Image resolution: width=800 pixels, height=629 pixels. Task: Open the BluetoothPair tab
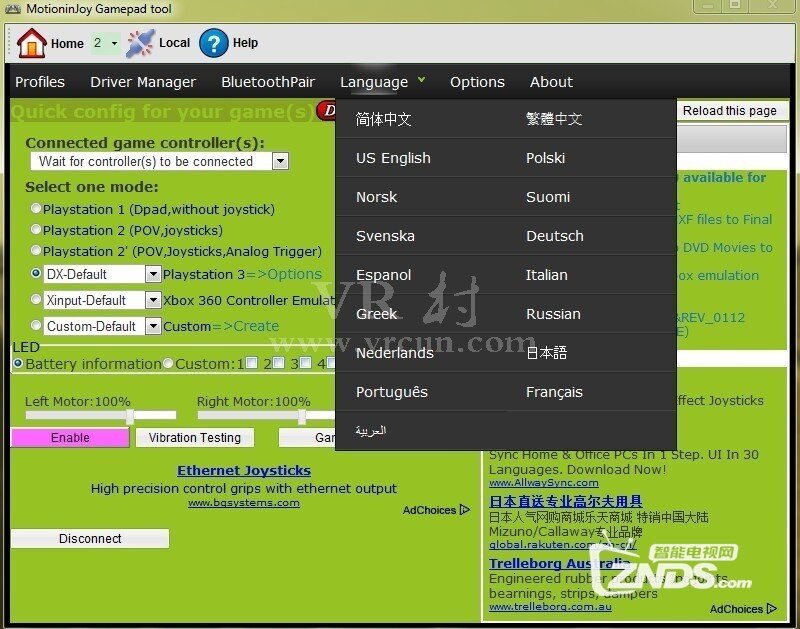coord(268,82)
